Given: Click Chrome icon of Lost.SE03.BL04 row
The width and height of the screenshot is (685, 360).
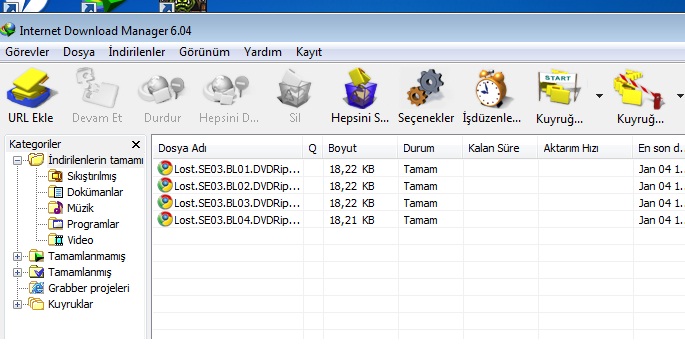Looking at the screenshot, I should point(165,219).
